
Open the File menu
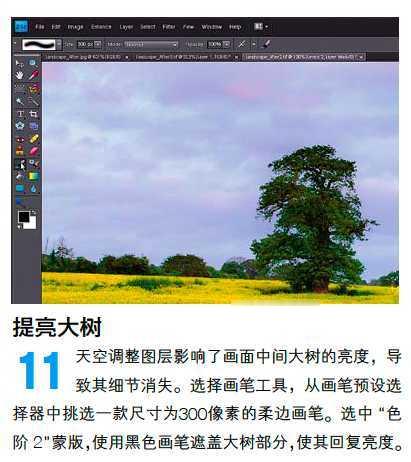pyautogui.click(x=40, y=27)
